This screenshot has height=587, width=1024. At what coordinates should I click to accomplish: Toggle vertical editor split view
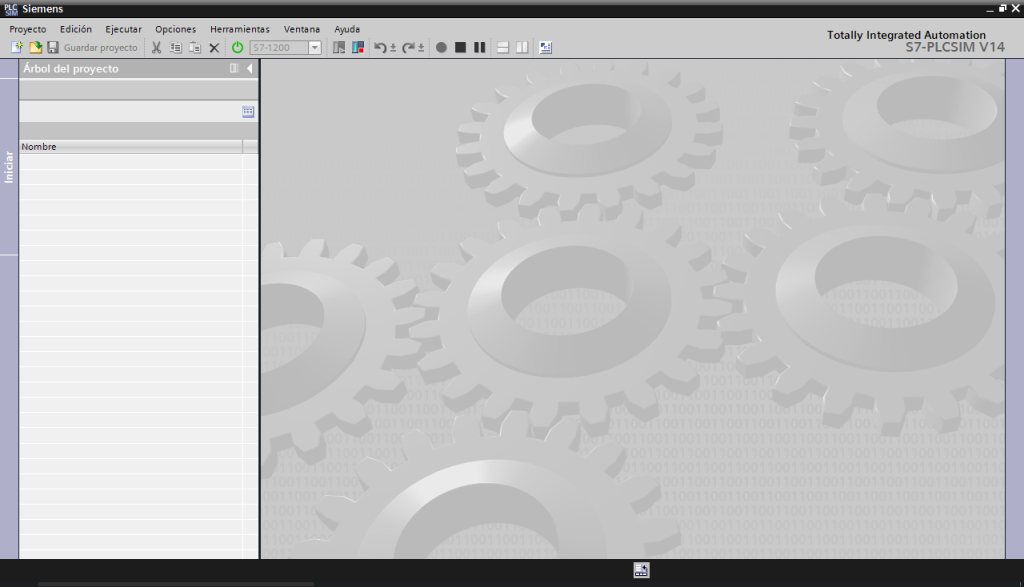click(x=522, y=47)
